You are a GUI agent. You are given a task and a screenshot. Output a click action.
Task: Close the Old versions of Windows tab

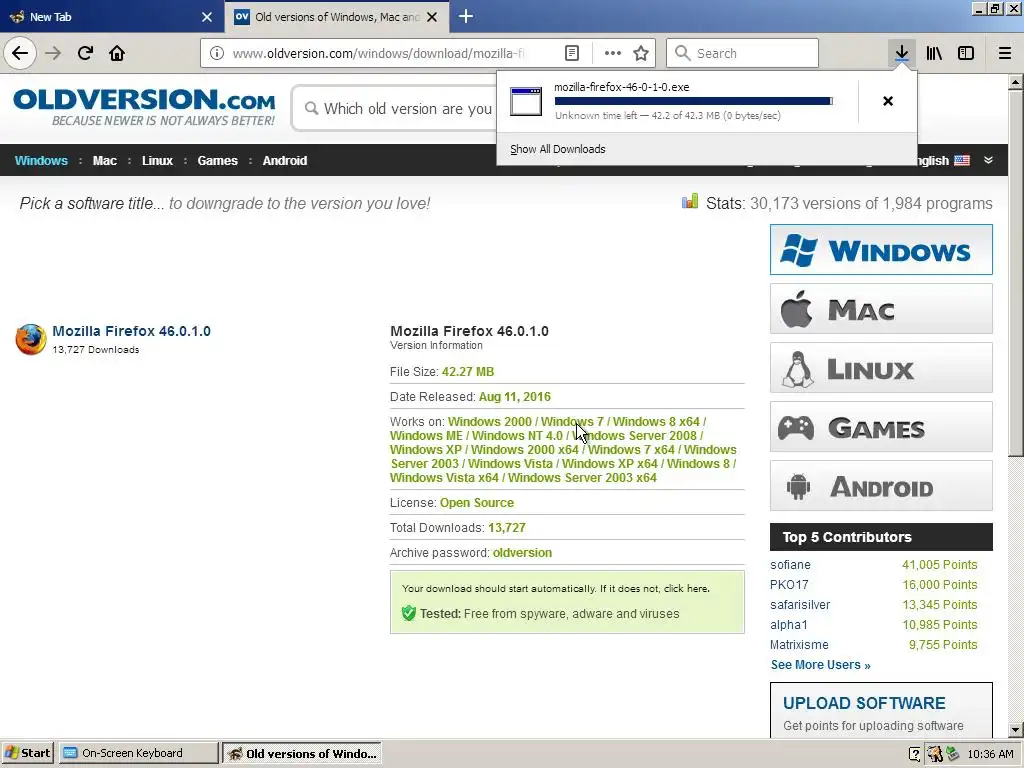(432, 17)
